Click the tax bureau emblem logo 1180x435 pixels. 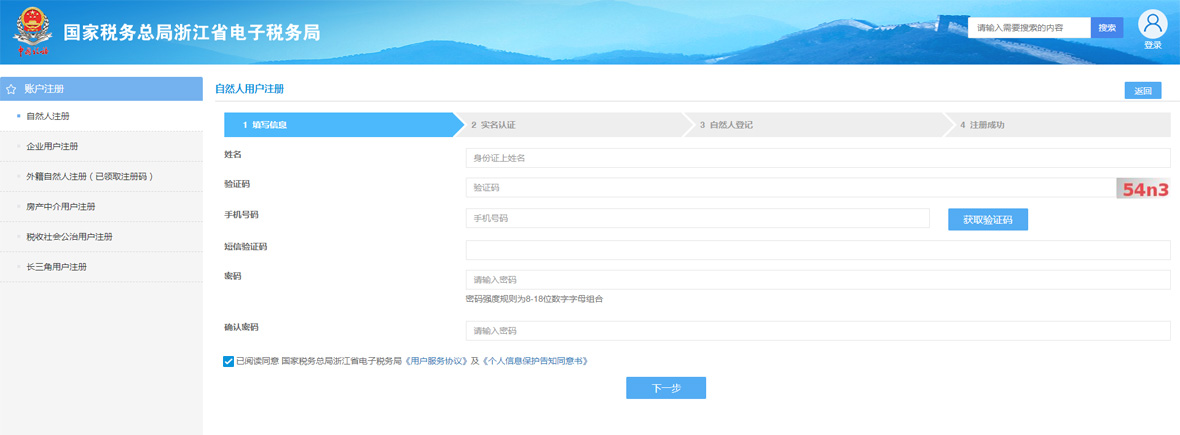pos(32,33)
